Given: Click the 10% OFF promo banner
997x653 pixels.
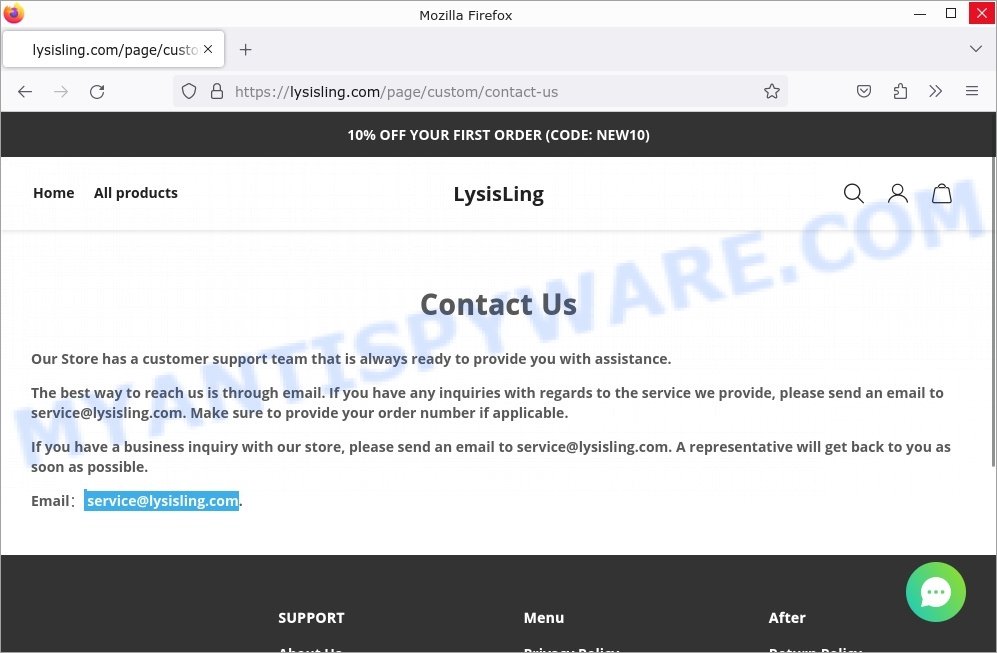Looking at the screenshot, I should (498, 135).
